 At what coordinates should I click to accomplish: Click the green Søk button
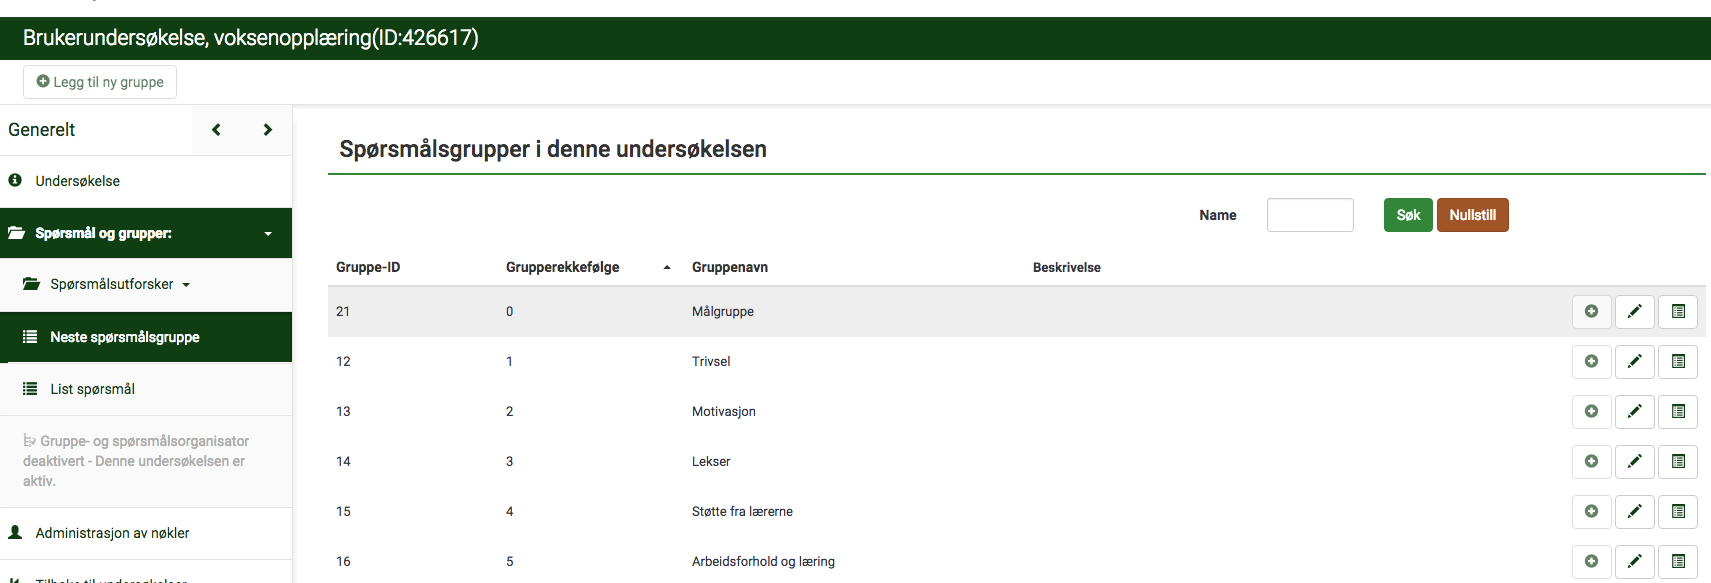point(1407,215)
